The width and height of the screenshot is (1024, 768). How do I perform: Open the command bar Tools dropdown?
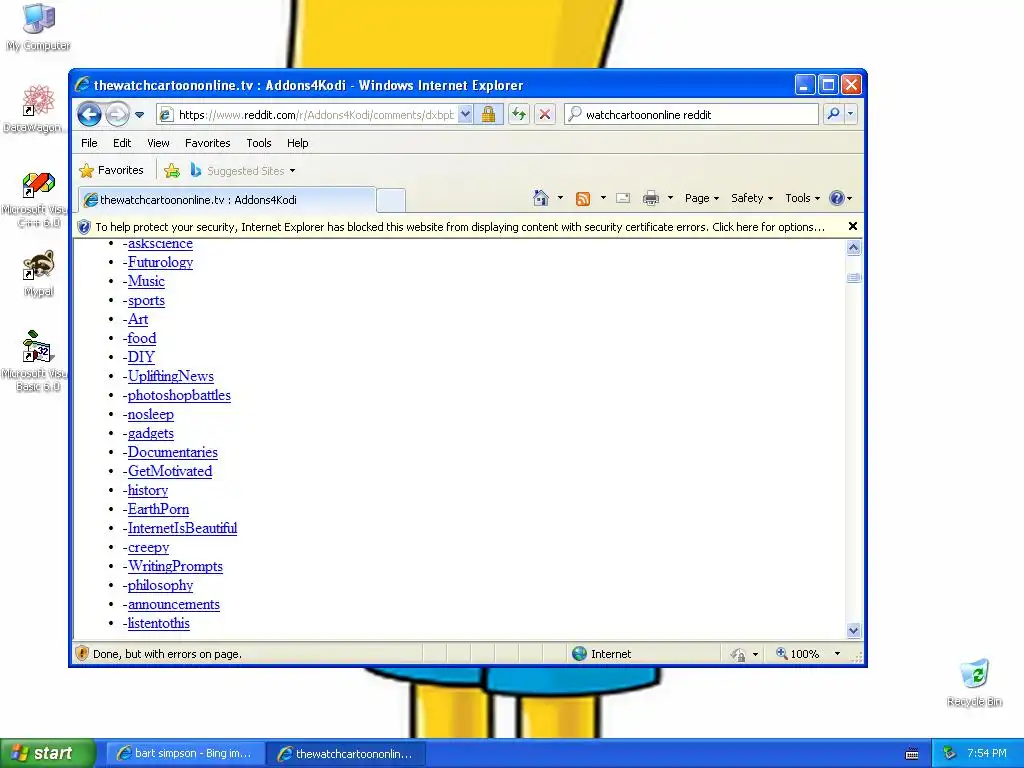[802, 198]
